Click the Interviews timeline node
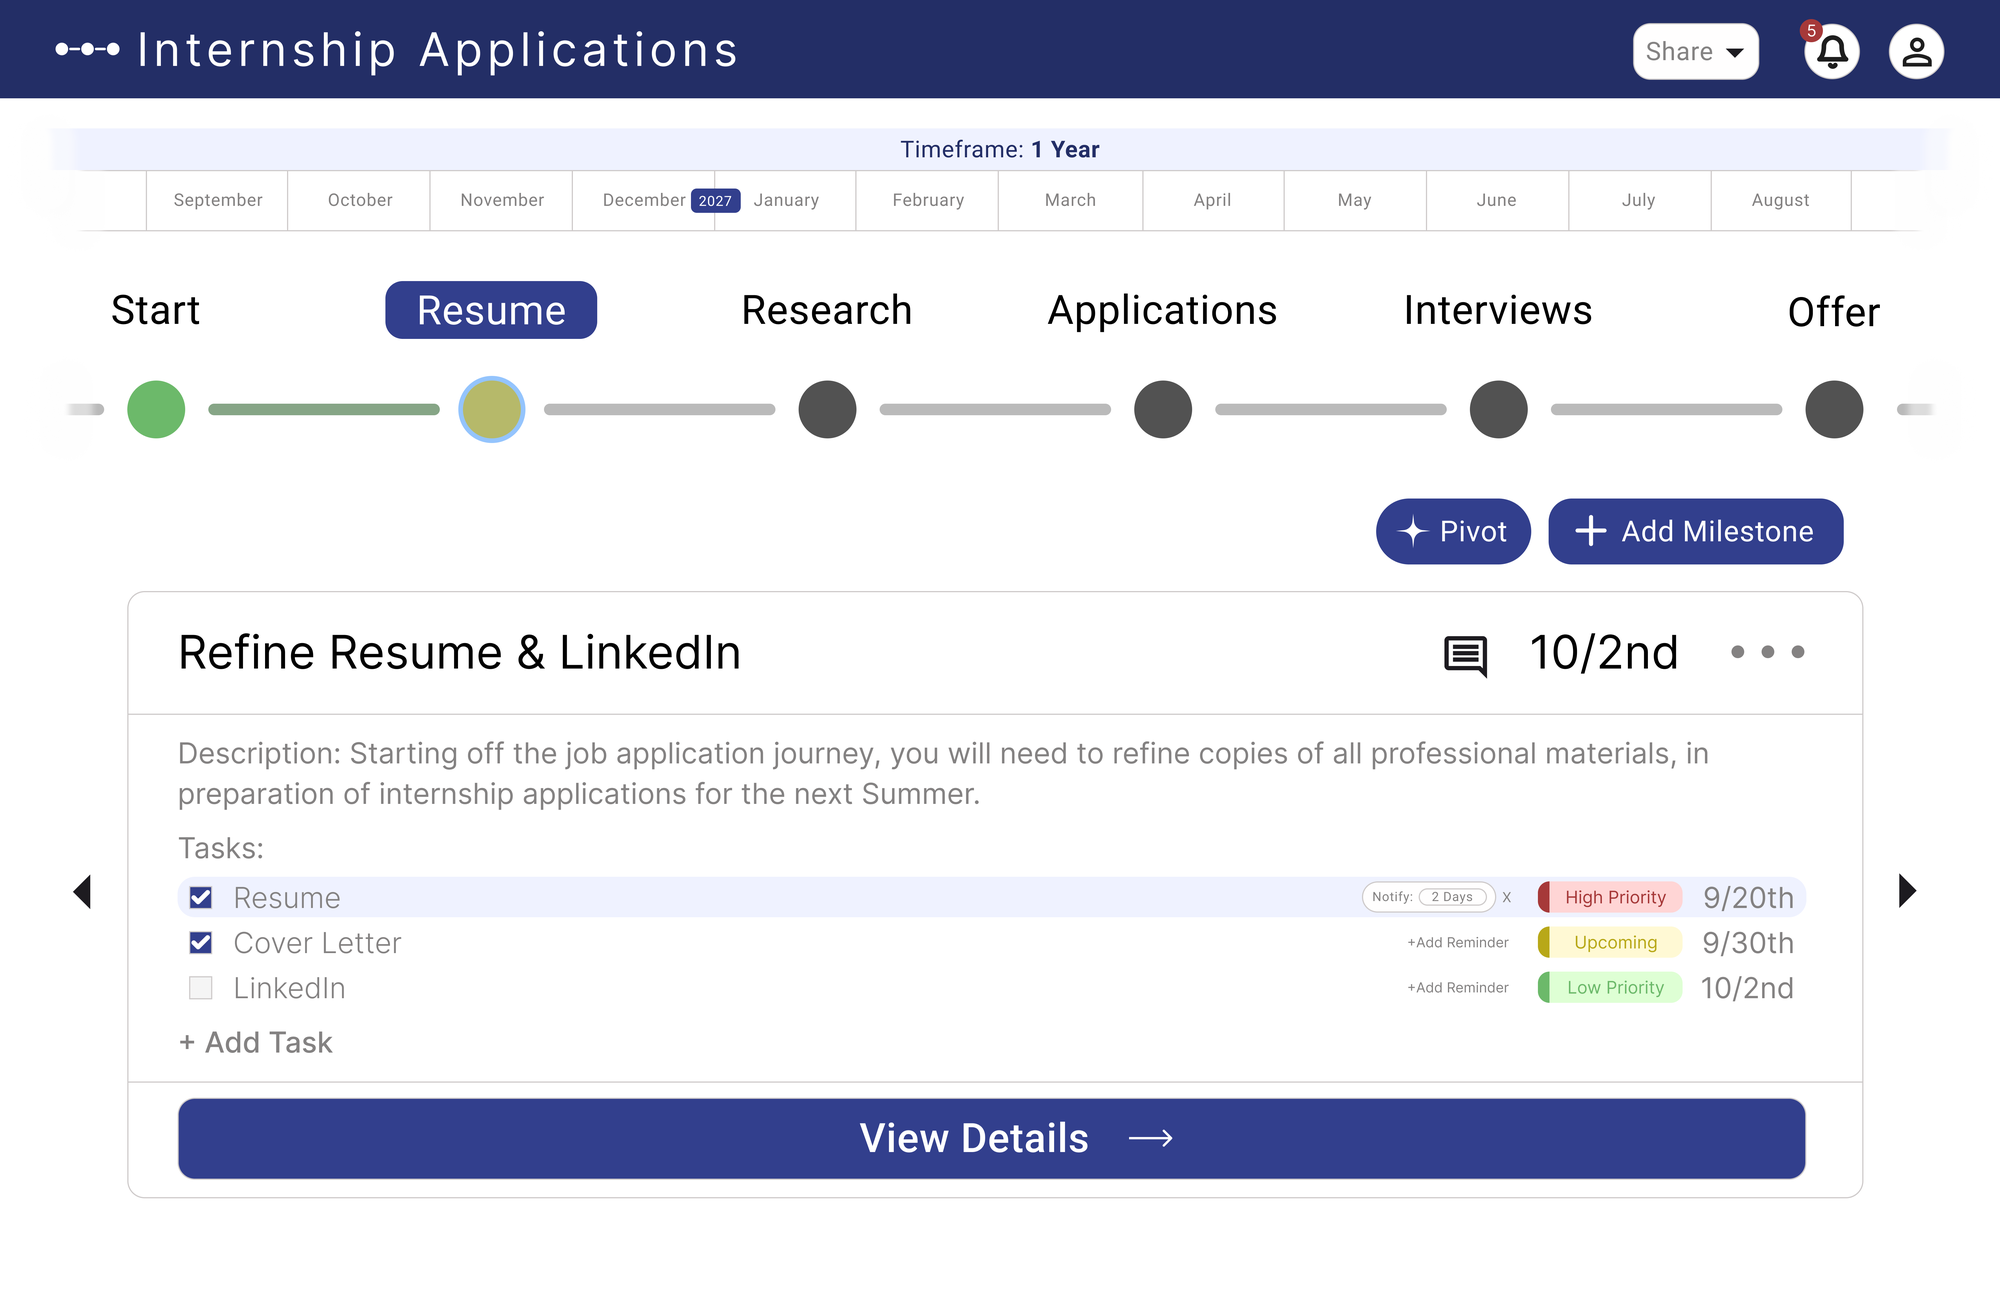This screenshot has height=1292, width=2000. (1498, 409)
